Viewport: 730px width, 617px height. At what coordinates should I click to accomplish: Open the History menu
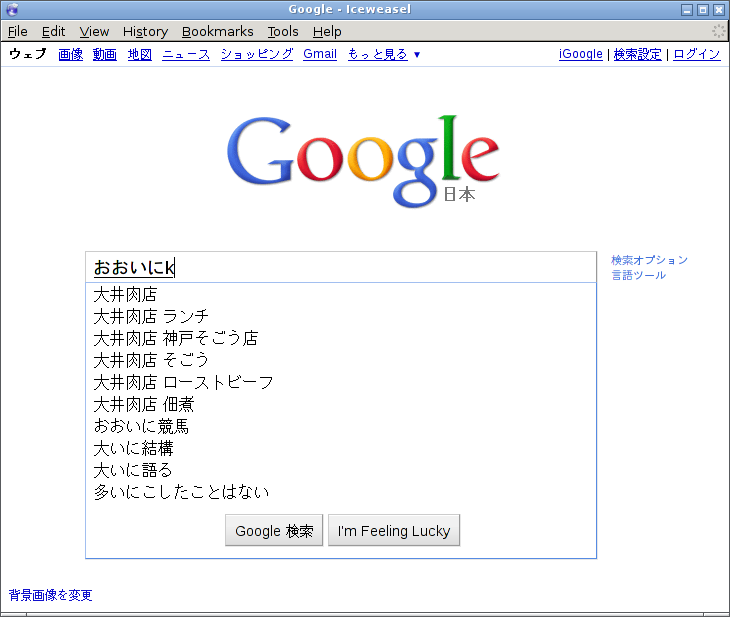[145, 31]
